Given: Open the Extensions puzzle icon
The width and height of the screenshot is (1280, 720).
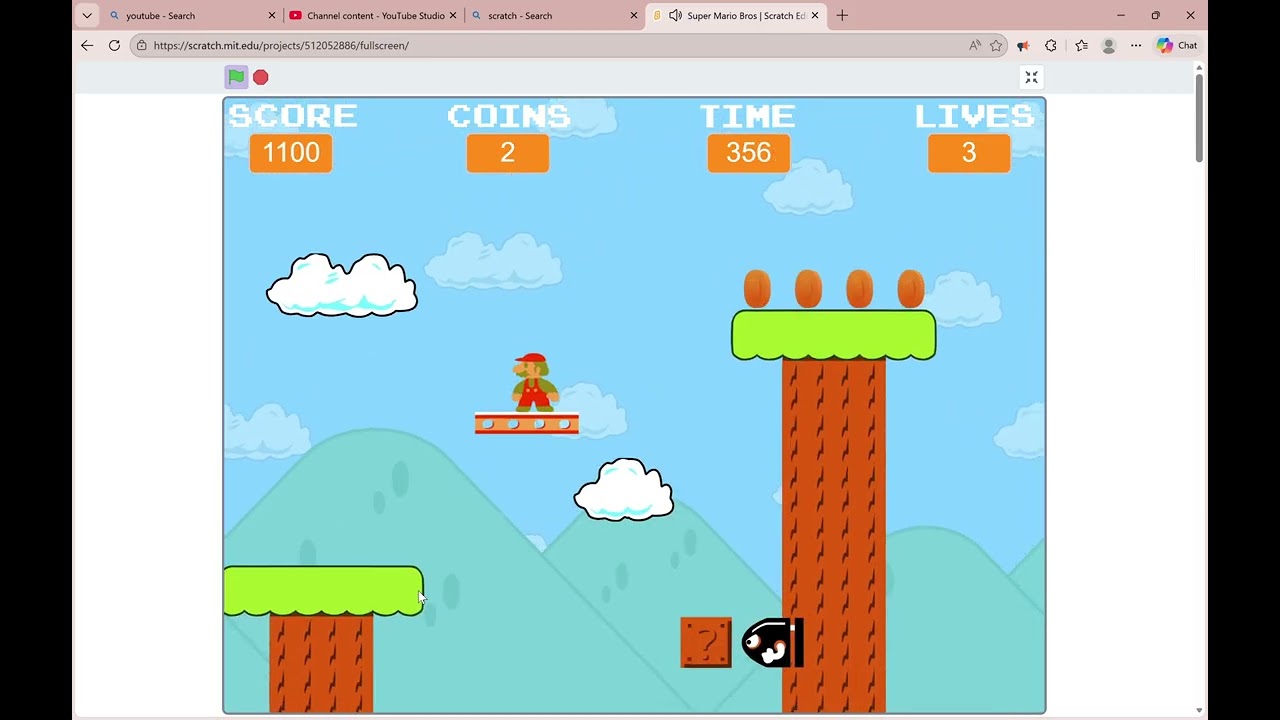Looking at the screenshot, I should coord(1051,45).
